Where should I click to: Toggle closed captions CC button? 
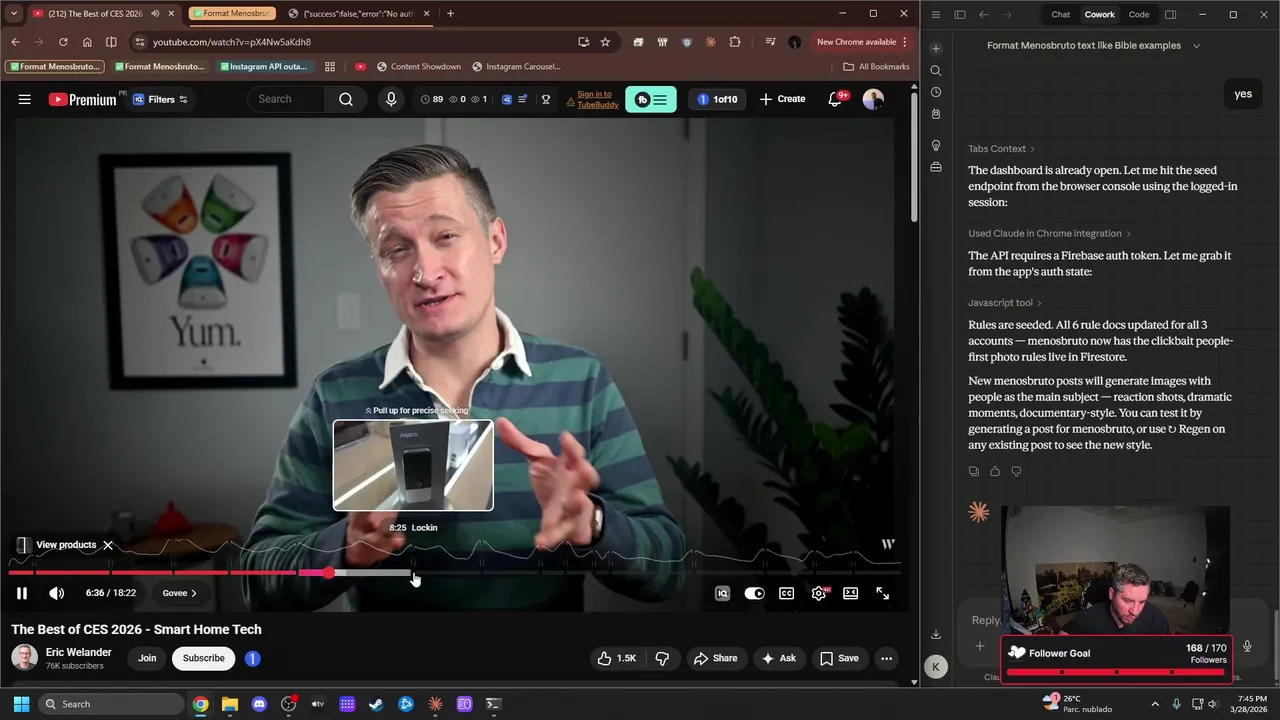(x=787, y=593)
